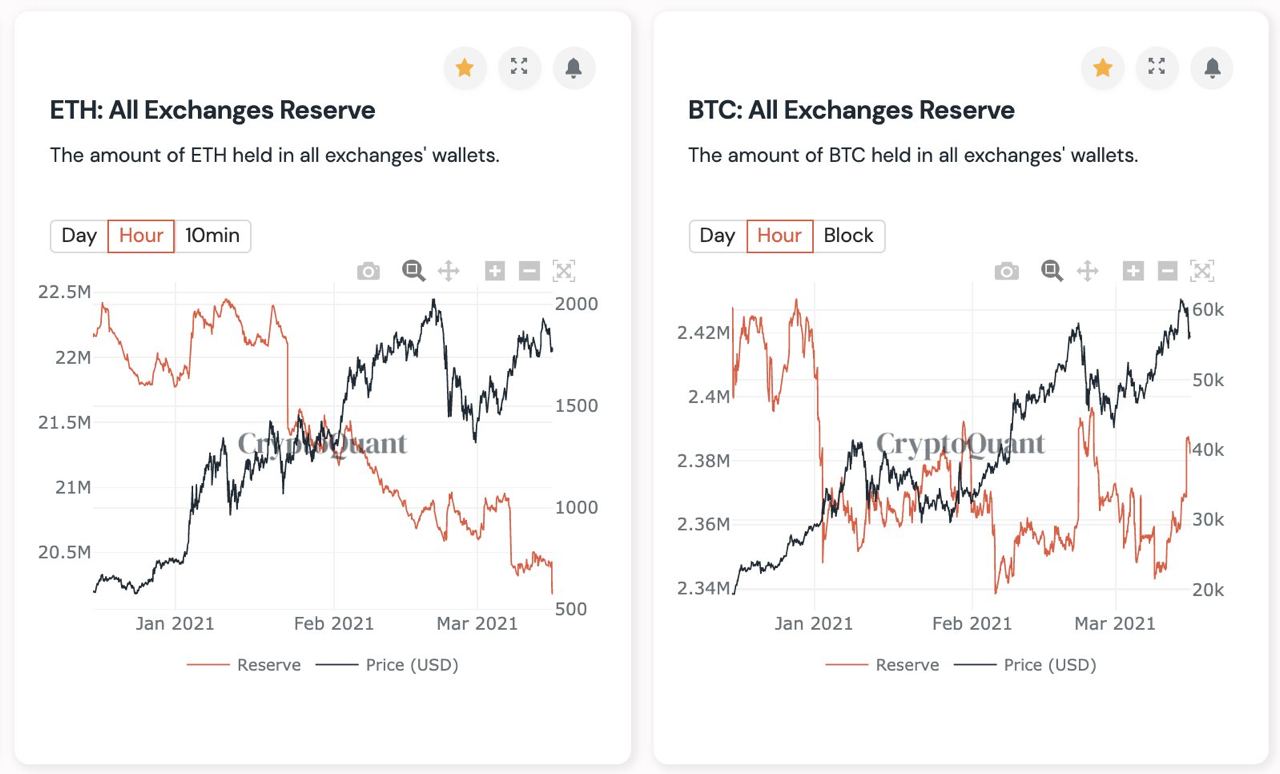Toggle Reserve series in BTC chart legend
Viewport: 1280px width, 774px height.
883,665
